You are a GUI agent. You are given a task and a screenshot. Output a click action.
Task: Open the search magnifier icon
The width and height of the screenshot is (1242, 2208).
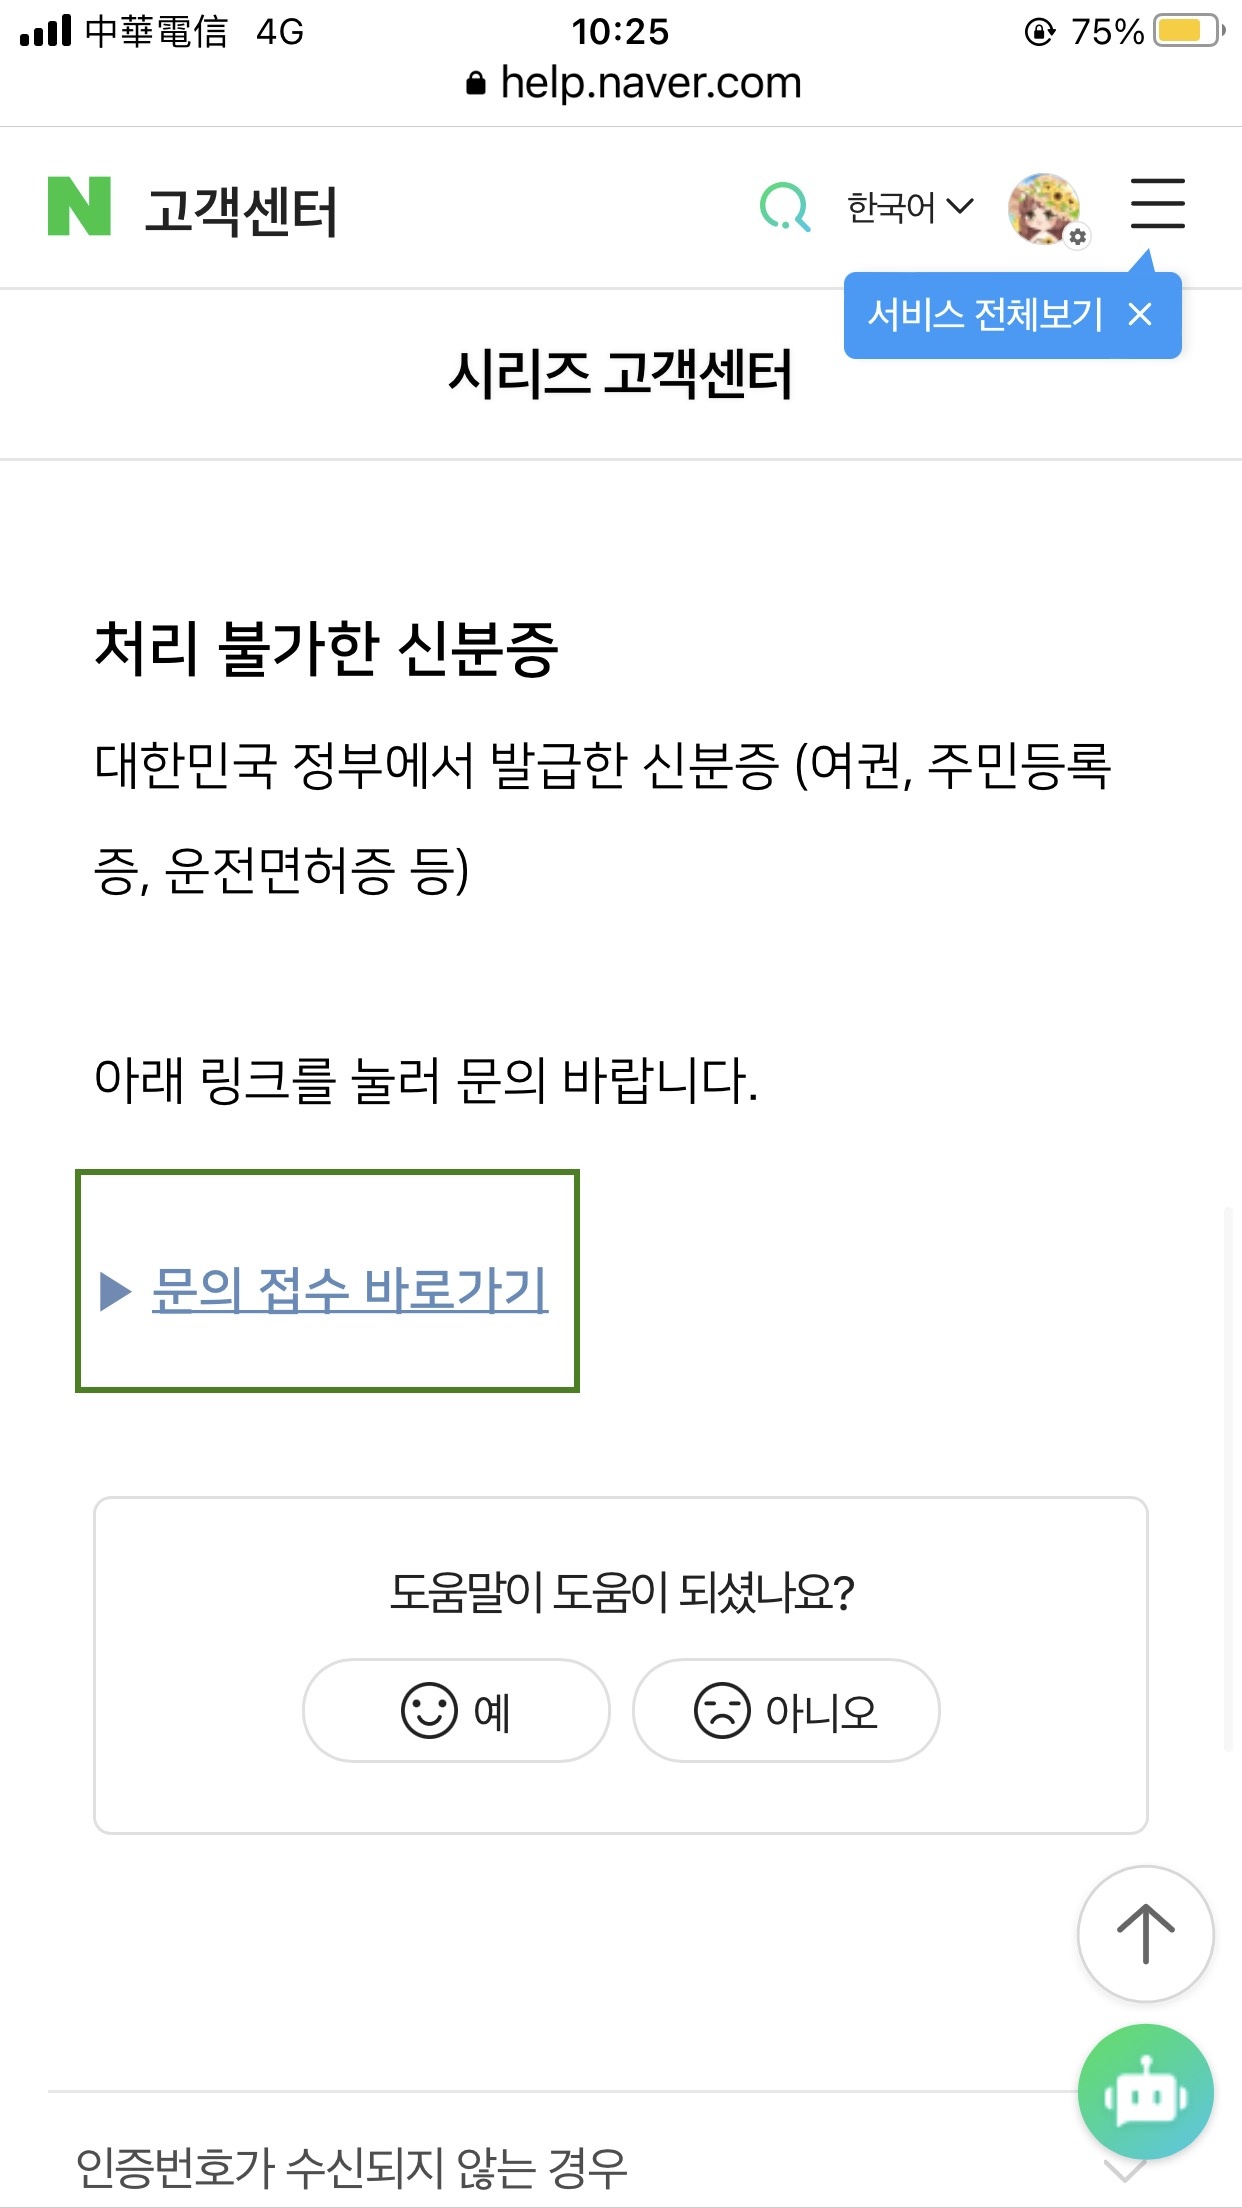(x=785, y=206)
